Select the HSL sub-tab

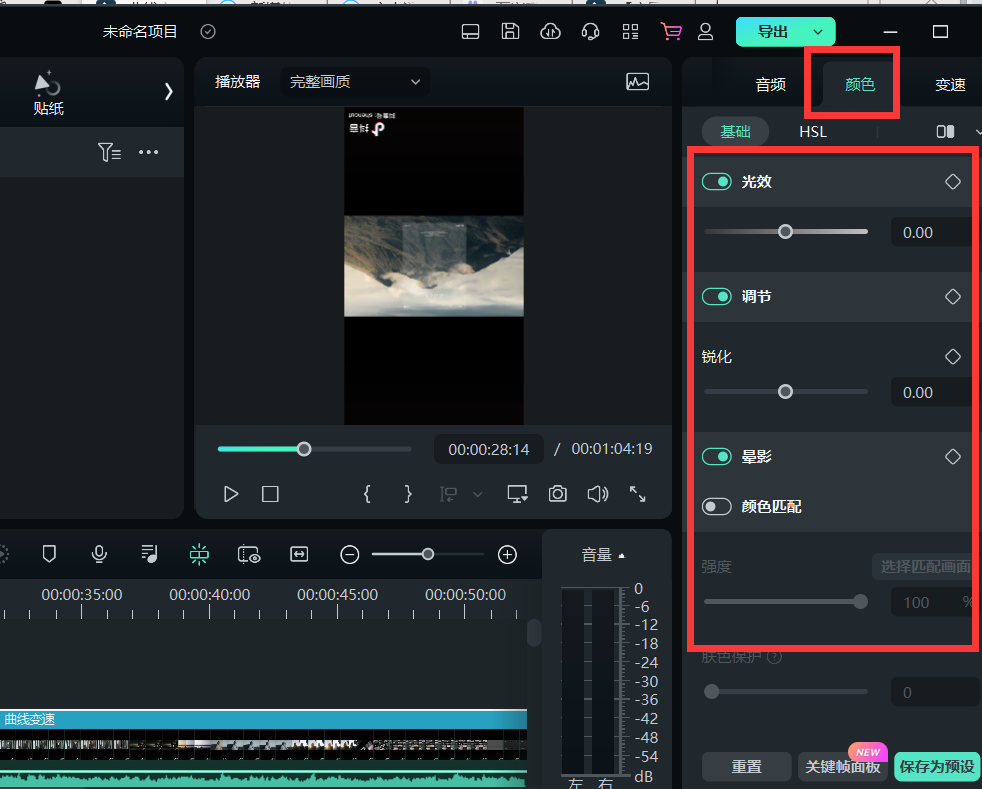tap(813, 132)
